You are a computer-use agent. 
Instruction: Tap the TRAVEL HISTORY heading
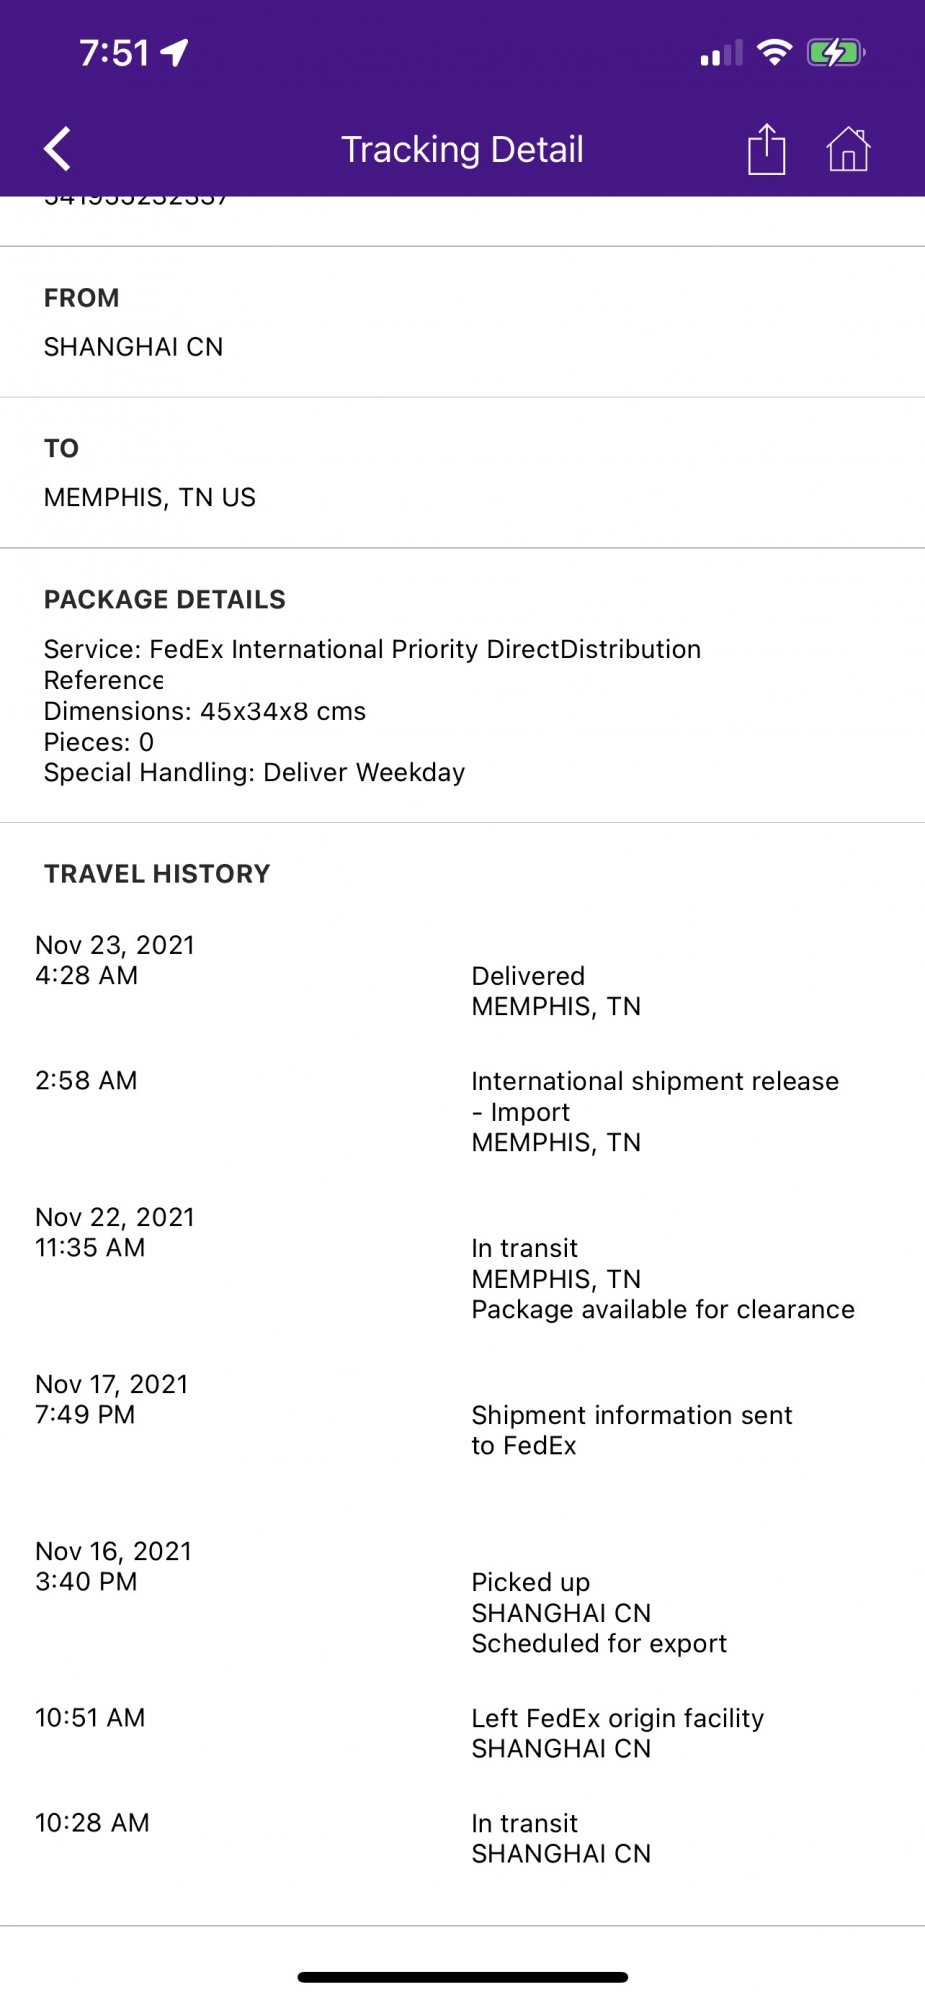point(157,874)
